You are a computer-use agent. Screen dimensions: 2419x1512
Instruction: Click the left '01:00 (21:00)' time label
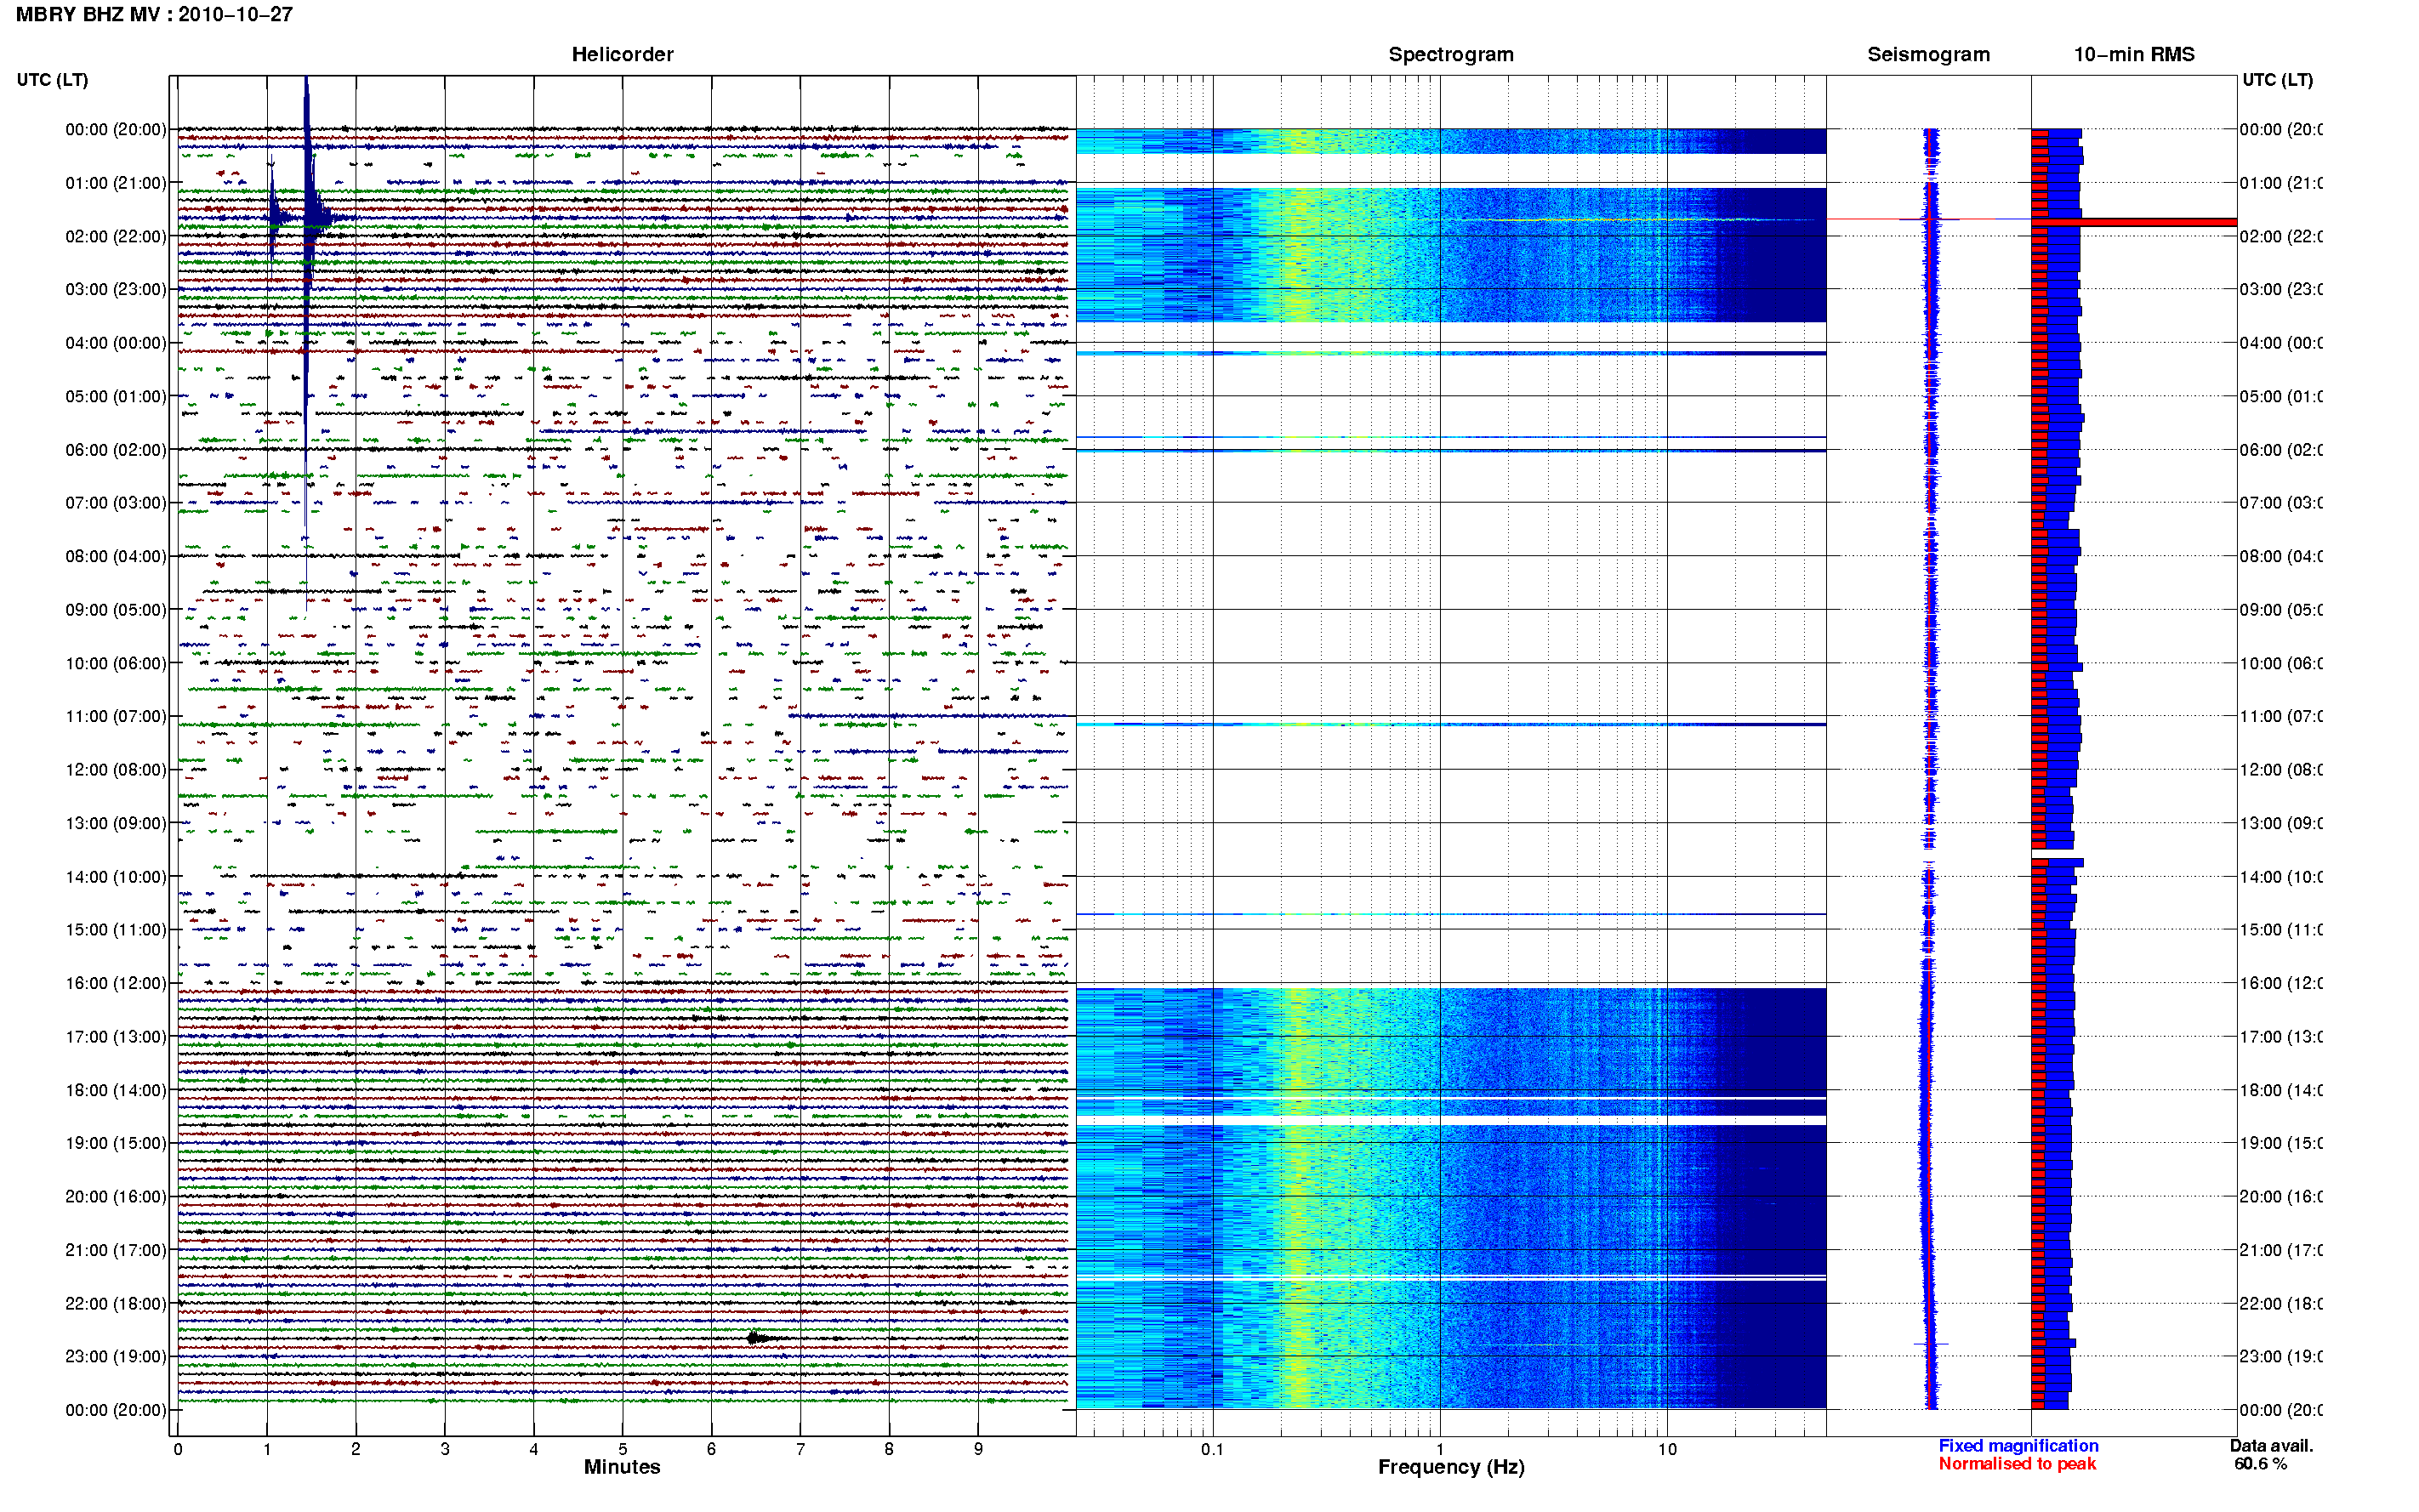coord(116,183)
